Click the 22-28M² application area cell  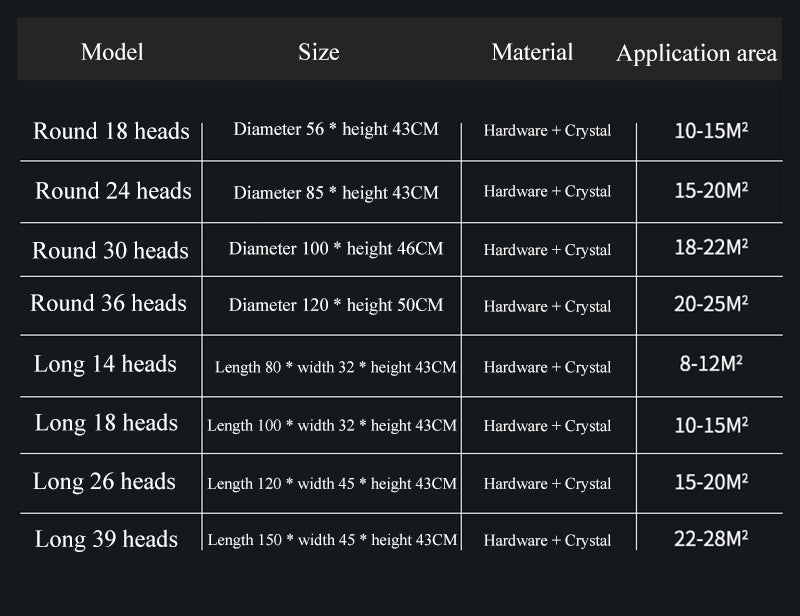tap(711, 539)
